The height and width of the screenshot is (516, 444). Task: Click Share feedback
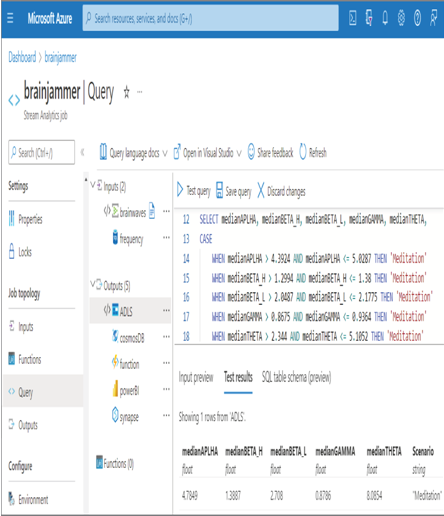(270, 153)
